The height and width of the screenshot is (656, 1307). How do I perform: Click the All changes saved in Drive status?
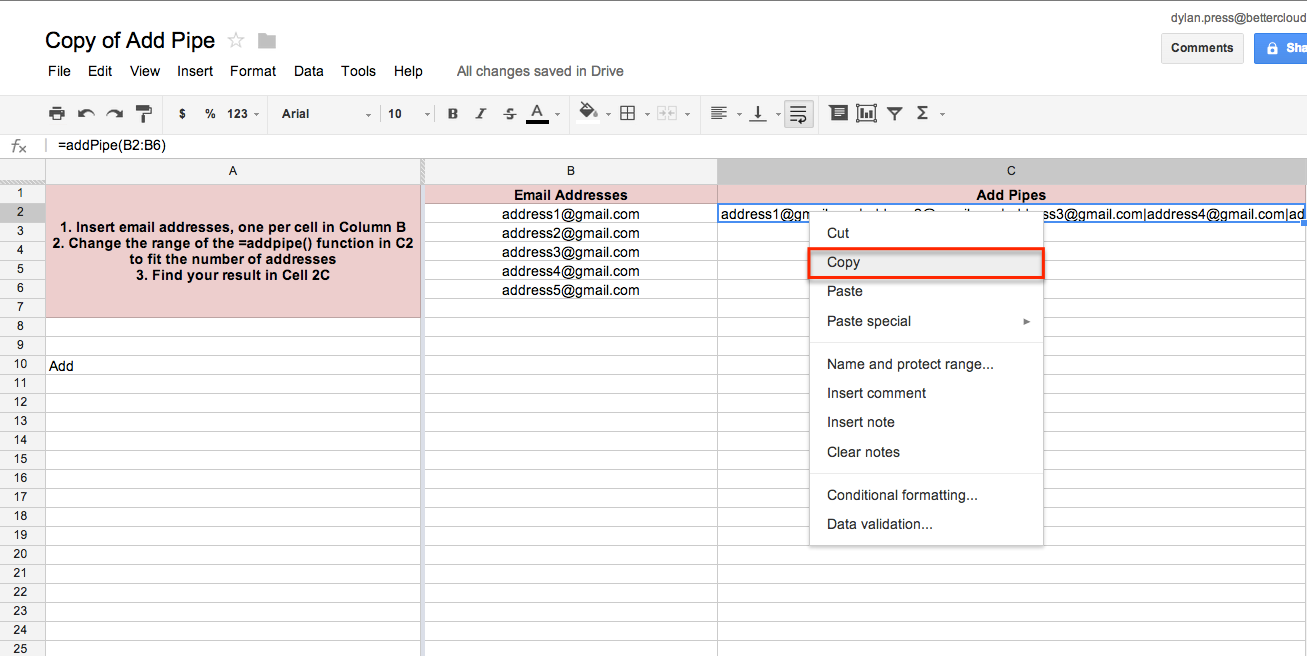click(x=540, y=71)
